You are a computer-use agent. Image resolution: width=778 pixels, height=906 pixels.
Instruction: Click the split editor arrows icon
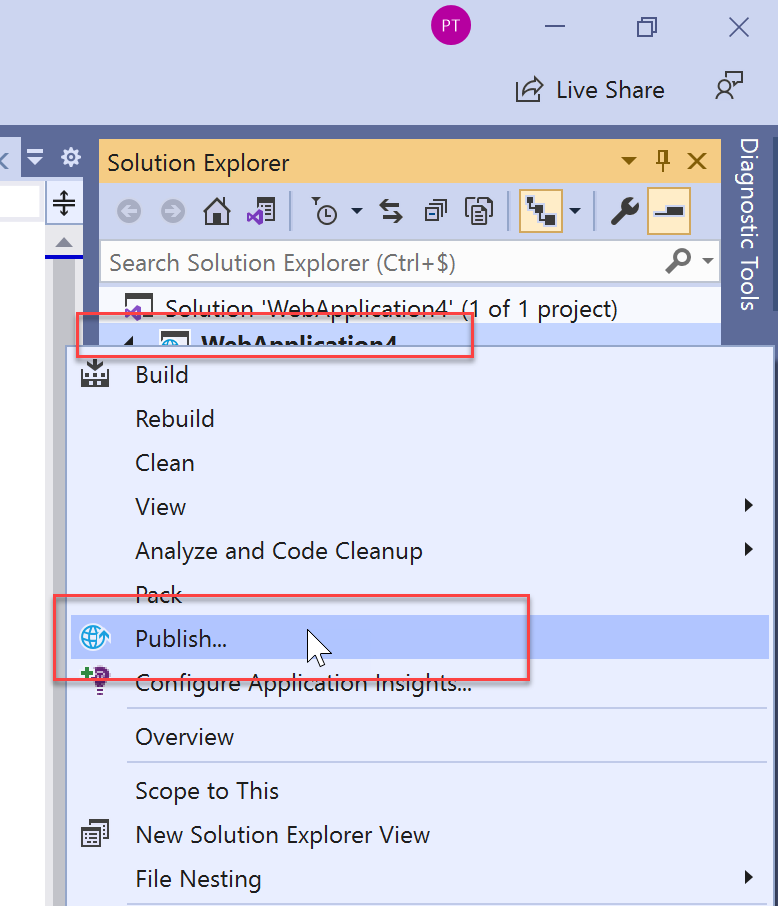[x=64, y=203]
